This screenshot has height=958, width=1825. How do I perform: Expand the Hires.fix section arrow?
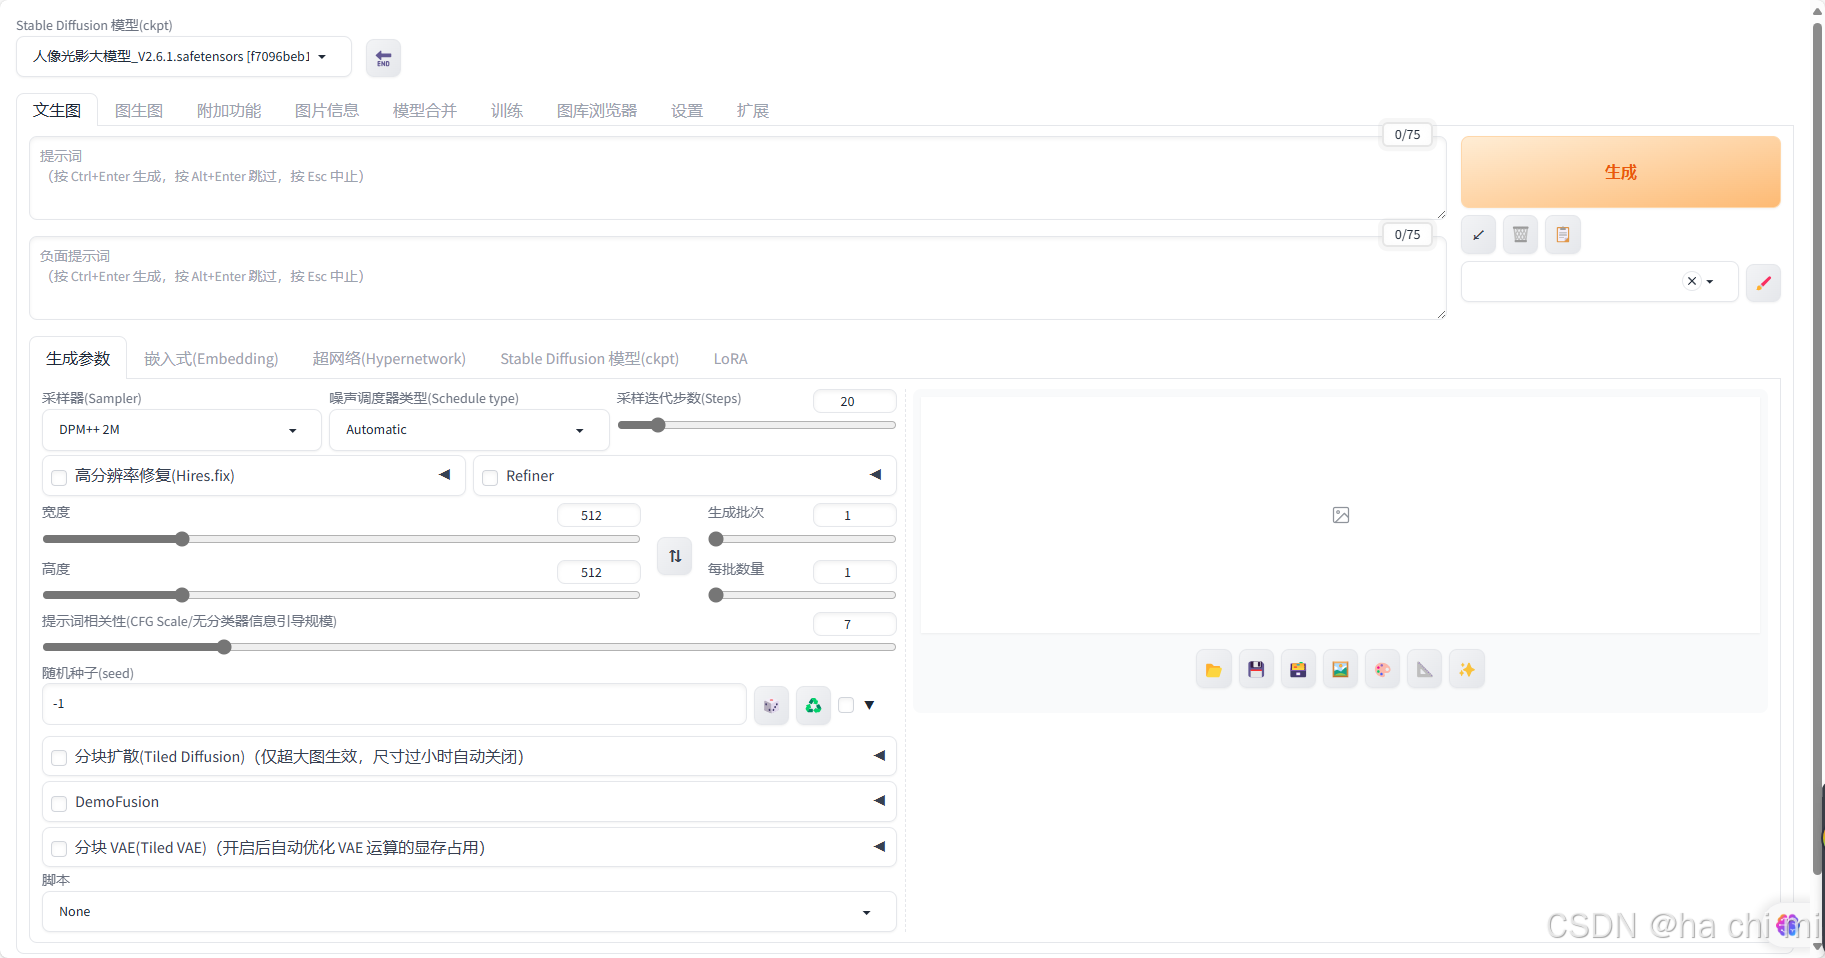(x=445, y=475)
